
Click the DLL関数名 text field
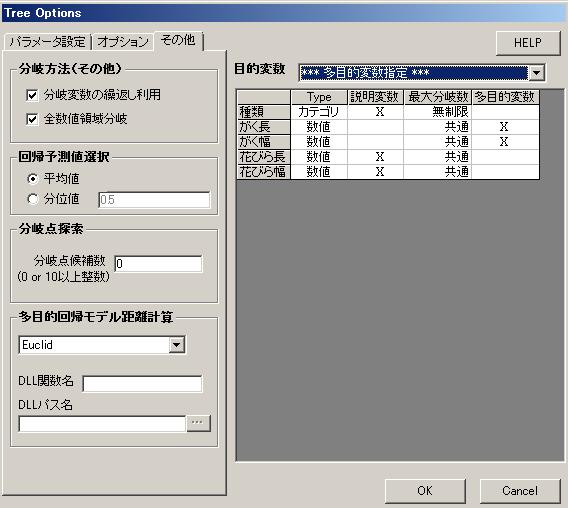(x=142, y=384)
